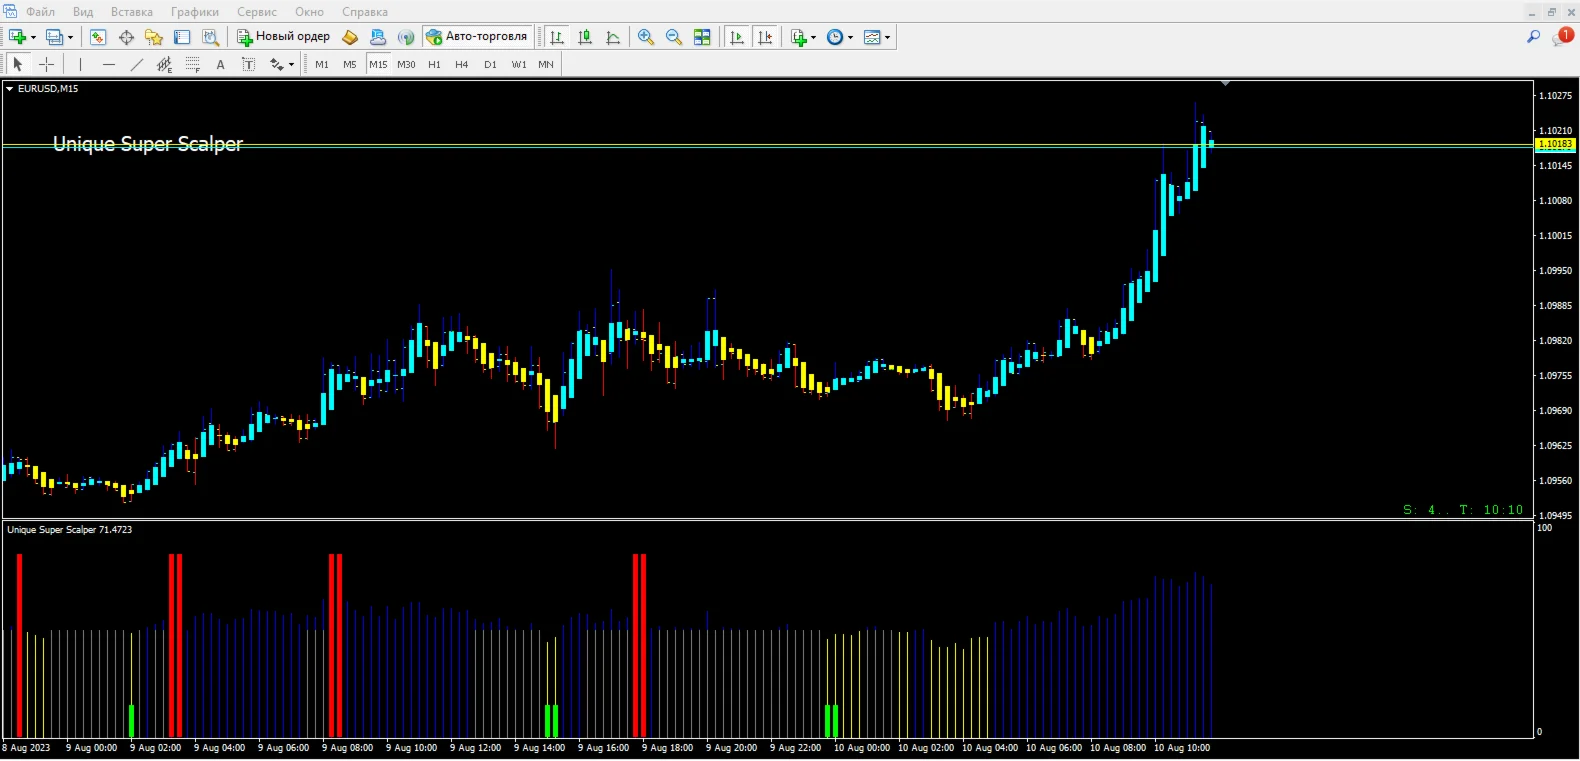The width and height of the screenshot is (1580, 761).
Task: Open the Navigator folder-star icon
Action: 154,37
